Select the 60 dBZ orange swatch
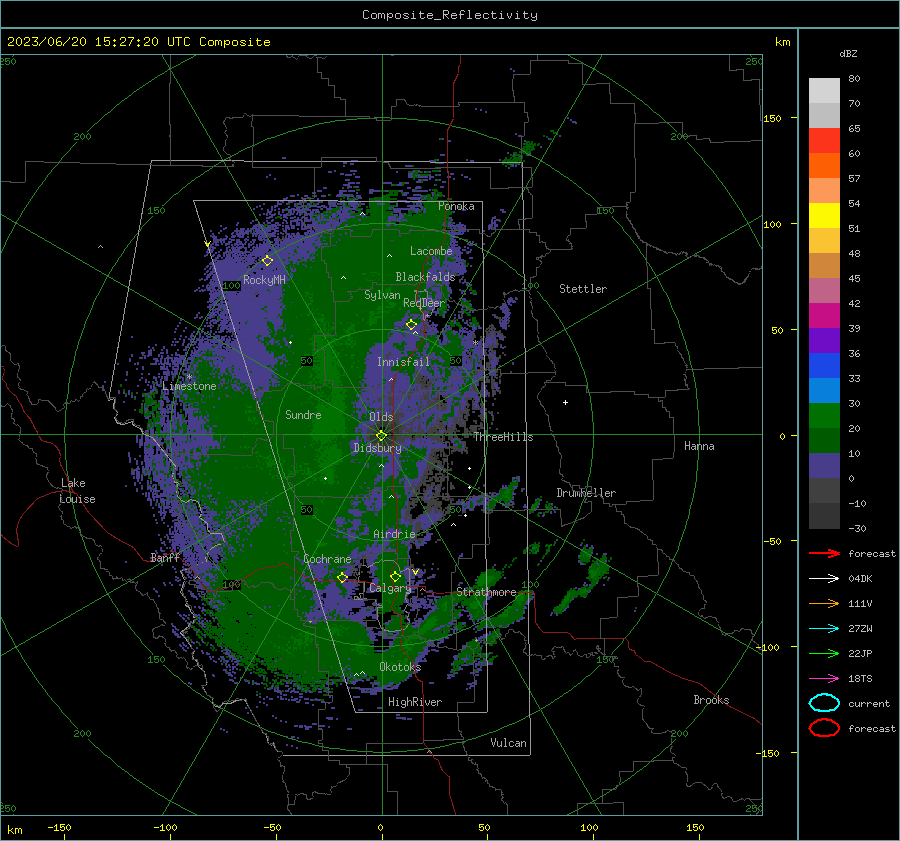Viewport: 900px width, 841px height. [824, 165]
